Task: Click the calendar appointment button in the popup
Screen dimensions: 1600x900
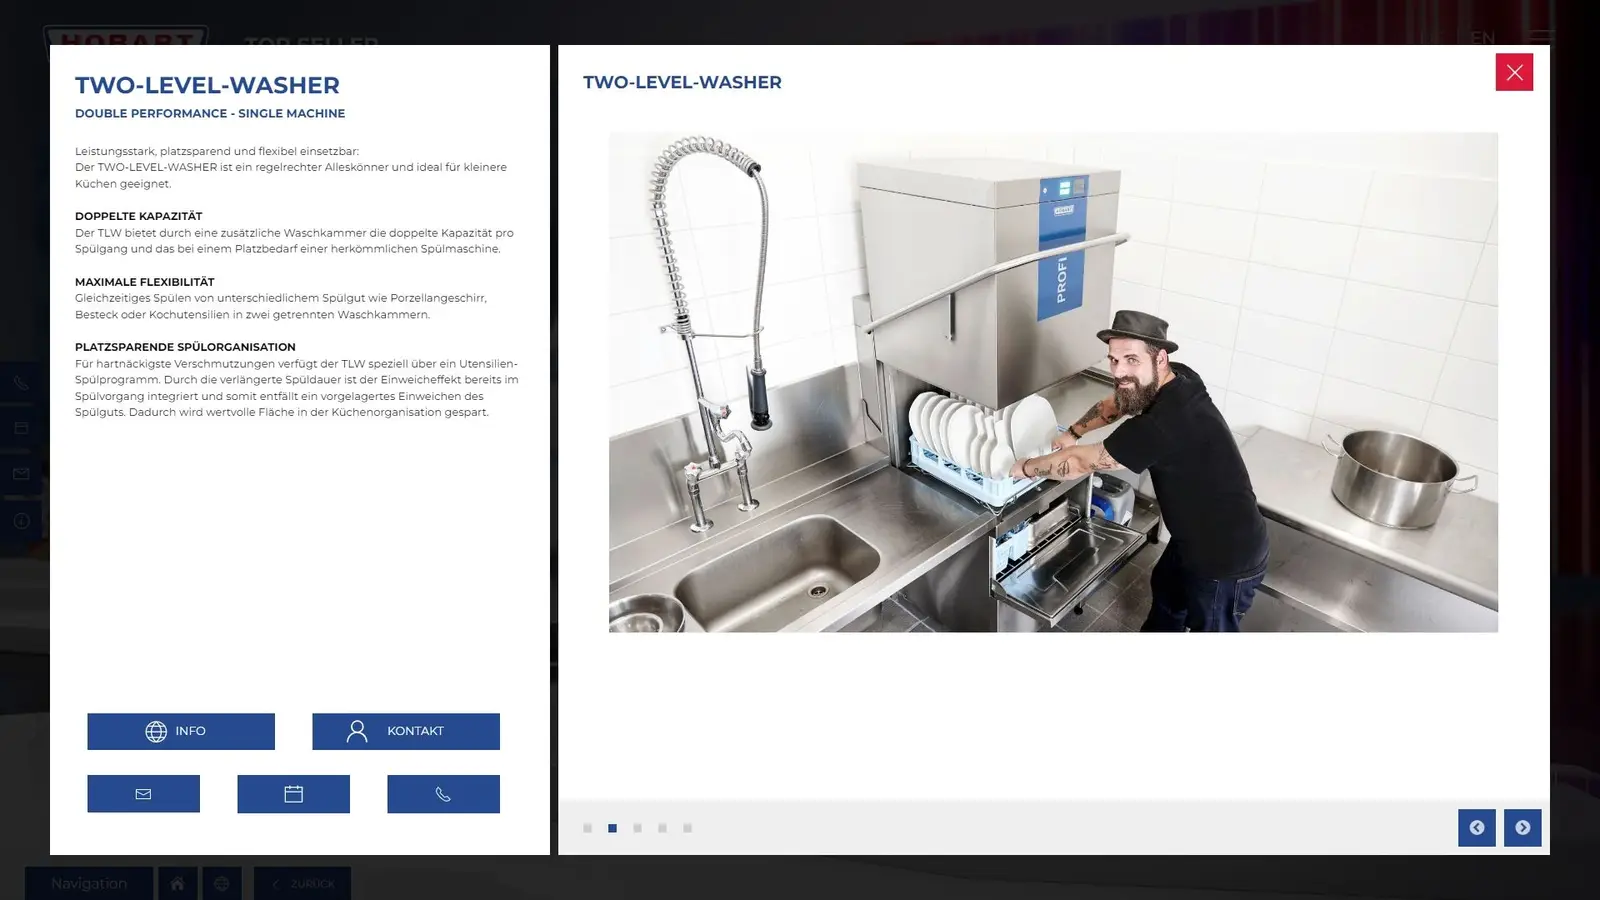Action: point(293,794)
